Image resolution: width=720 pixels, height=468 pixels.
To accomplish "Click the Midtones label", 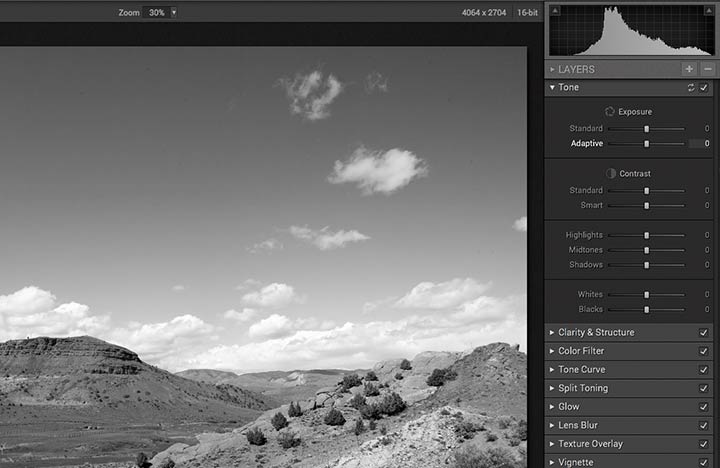I will (585, 250).
